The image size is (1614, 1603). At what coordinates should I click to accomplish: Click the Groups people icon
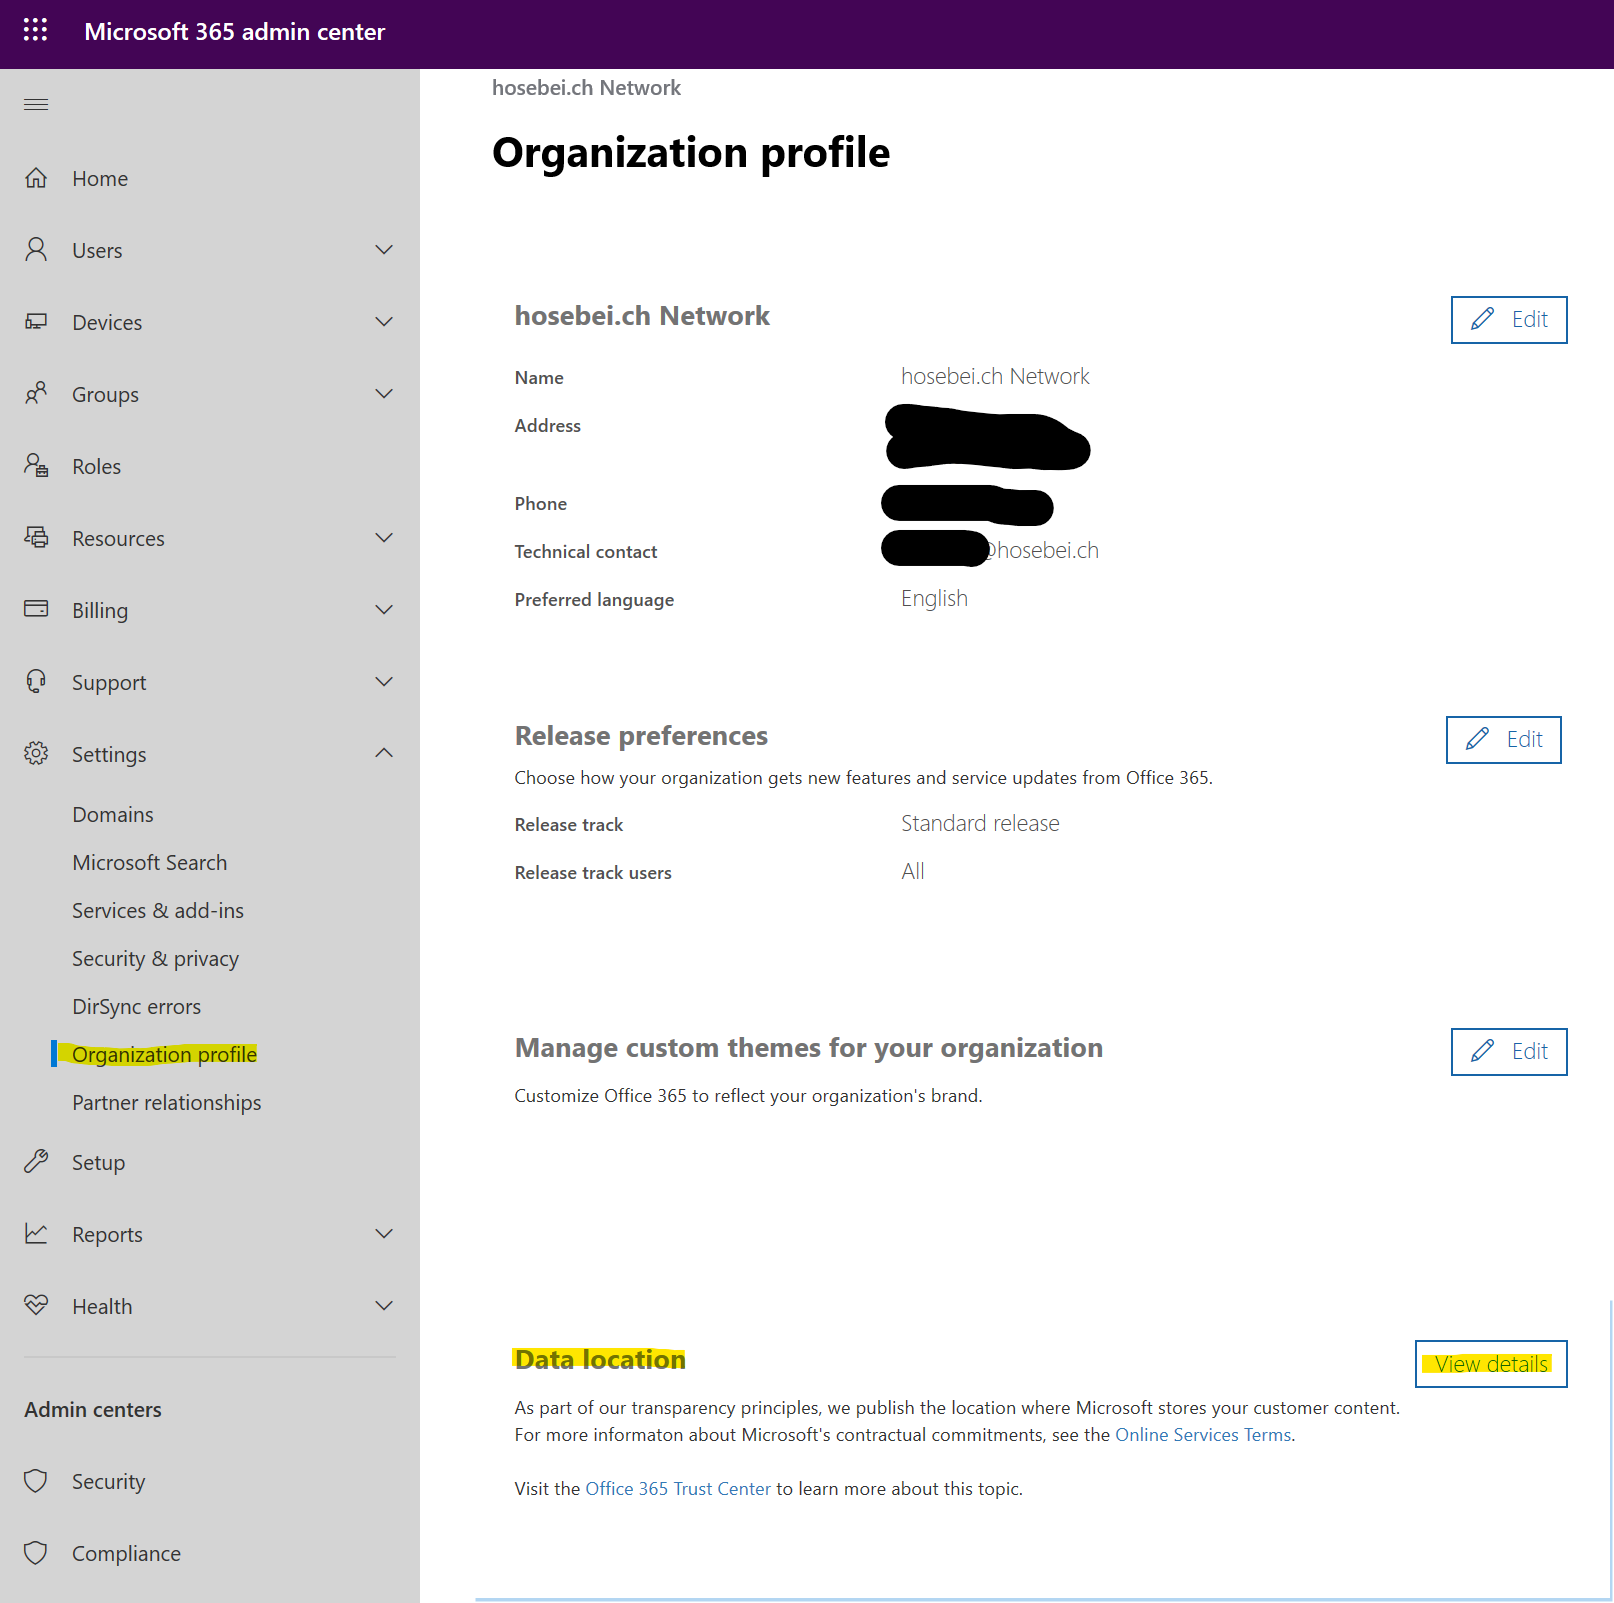36,393
